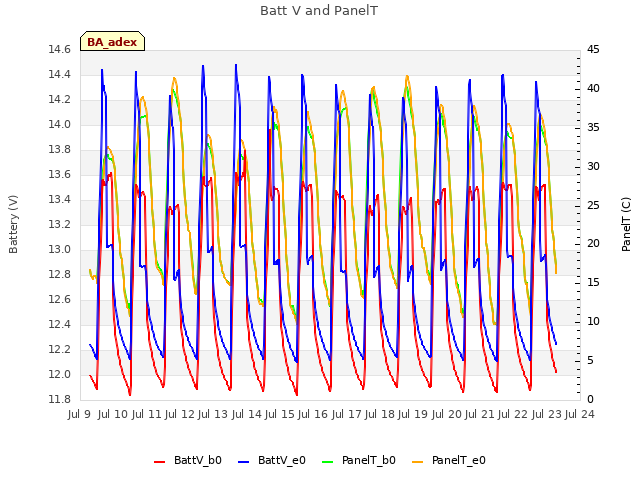This screenshot has height=480, width=640.
Task: Click the 10 tick on PanelT axis
Action: pos(593,322)
